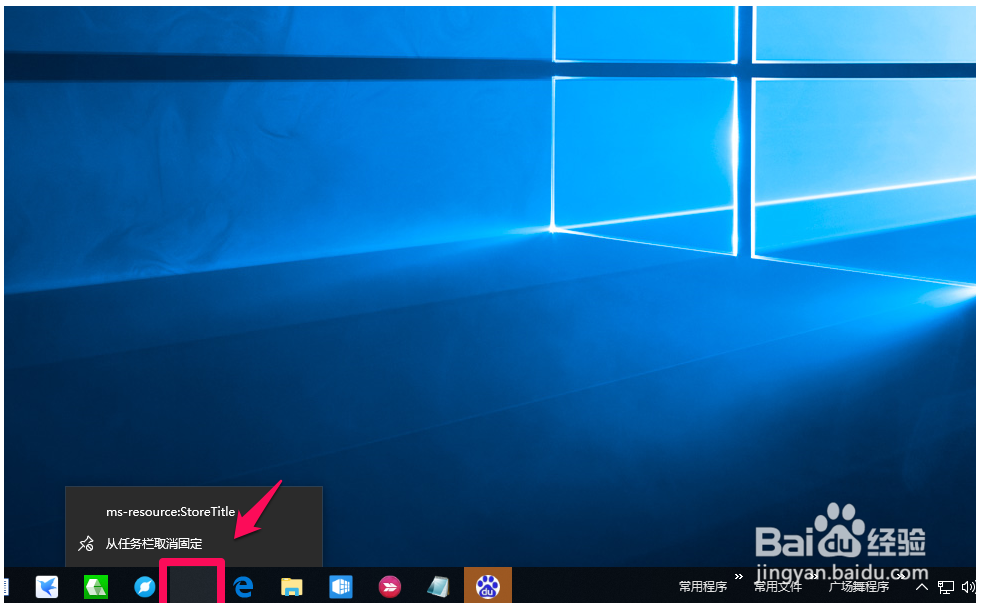
Task: Open Microsoft Edge from taskbar
Action: pos(243,587)
